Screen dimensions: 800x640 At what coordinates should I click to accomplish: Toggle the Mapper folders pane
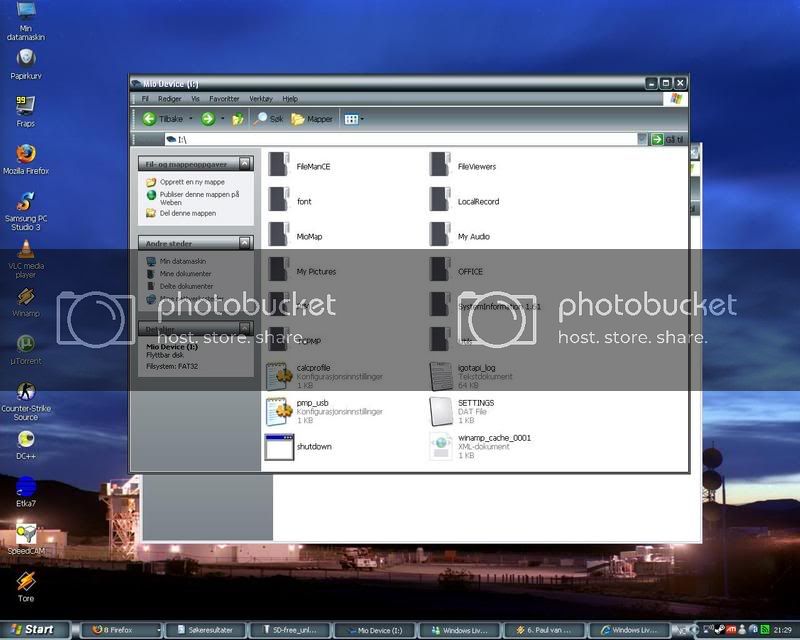(312, 119)
